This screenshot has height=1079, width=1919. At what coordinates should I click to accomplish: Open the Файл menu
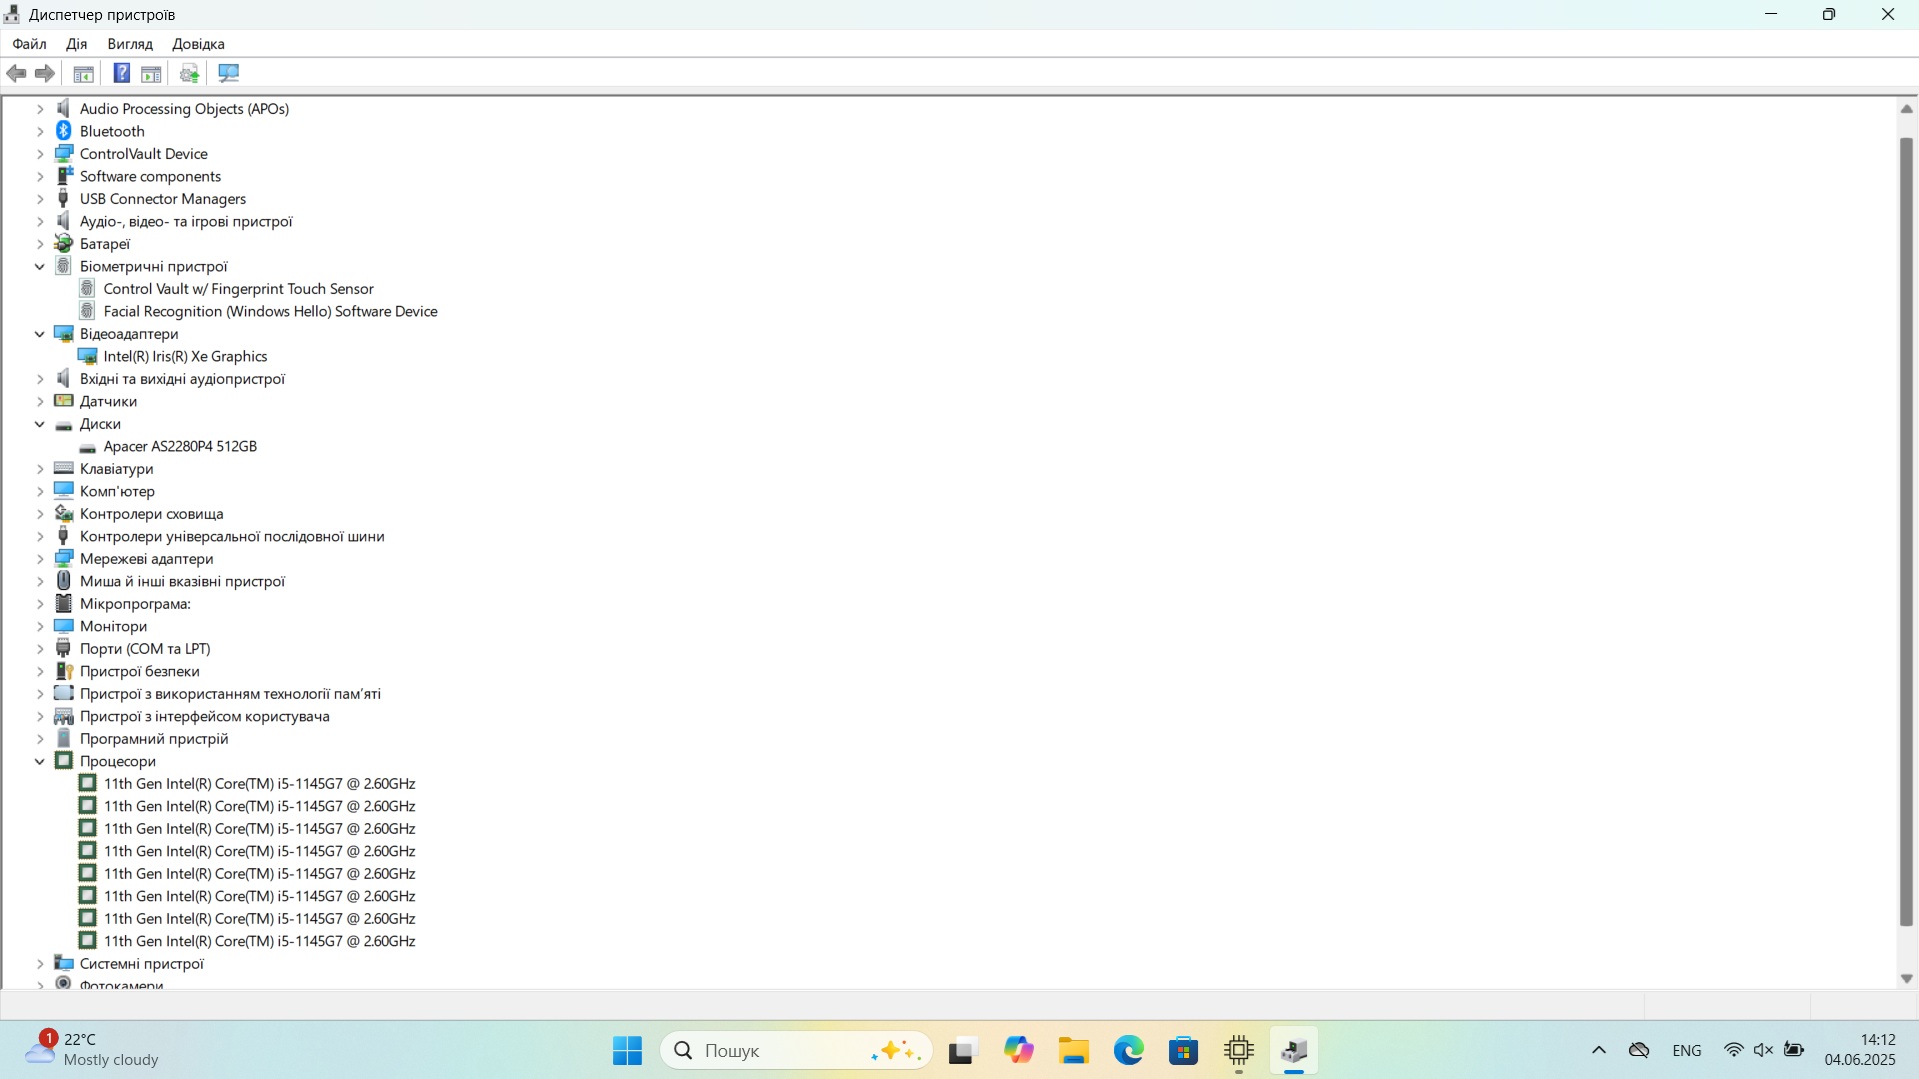coord(29,44)
